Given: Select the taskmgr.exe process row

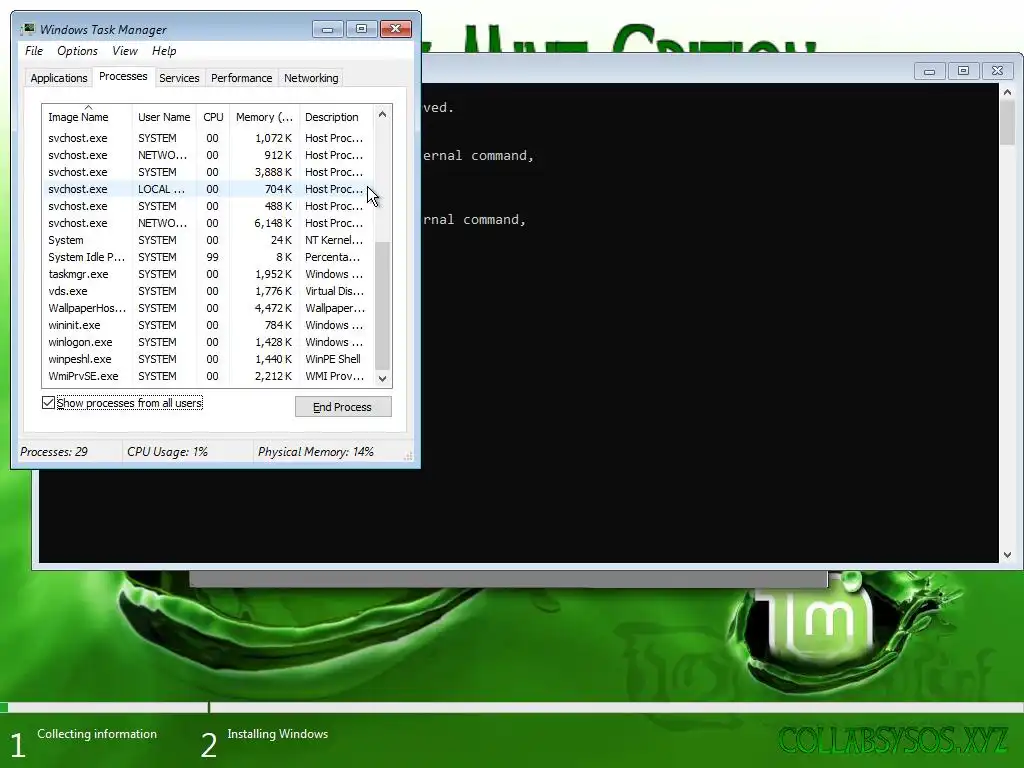Looking at the screenshot, I should click(x=208, y=274).
